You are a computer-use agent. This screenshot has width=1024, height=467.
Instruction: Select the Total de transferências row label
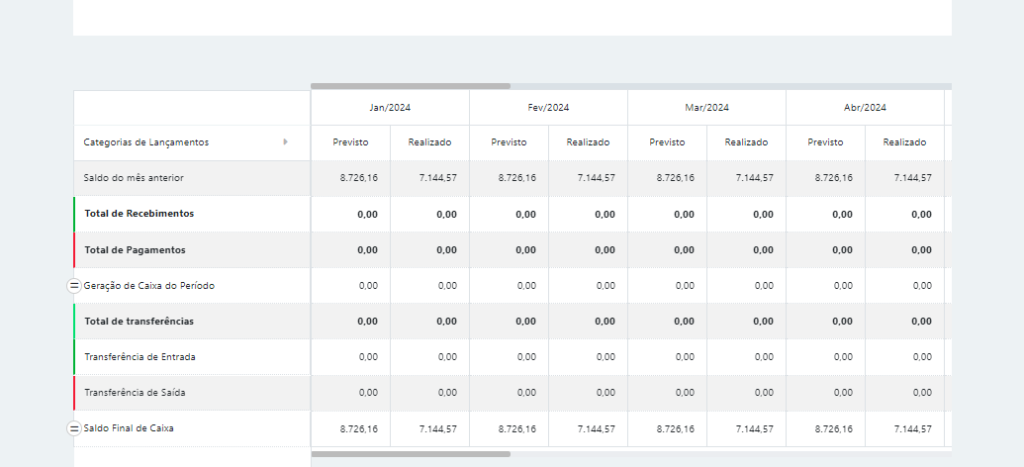[x=139, y=321]
